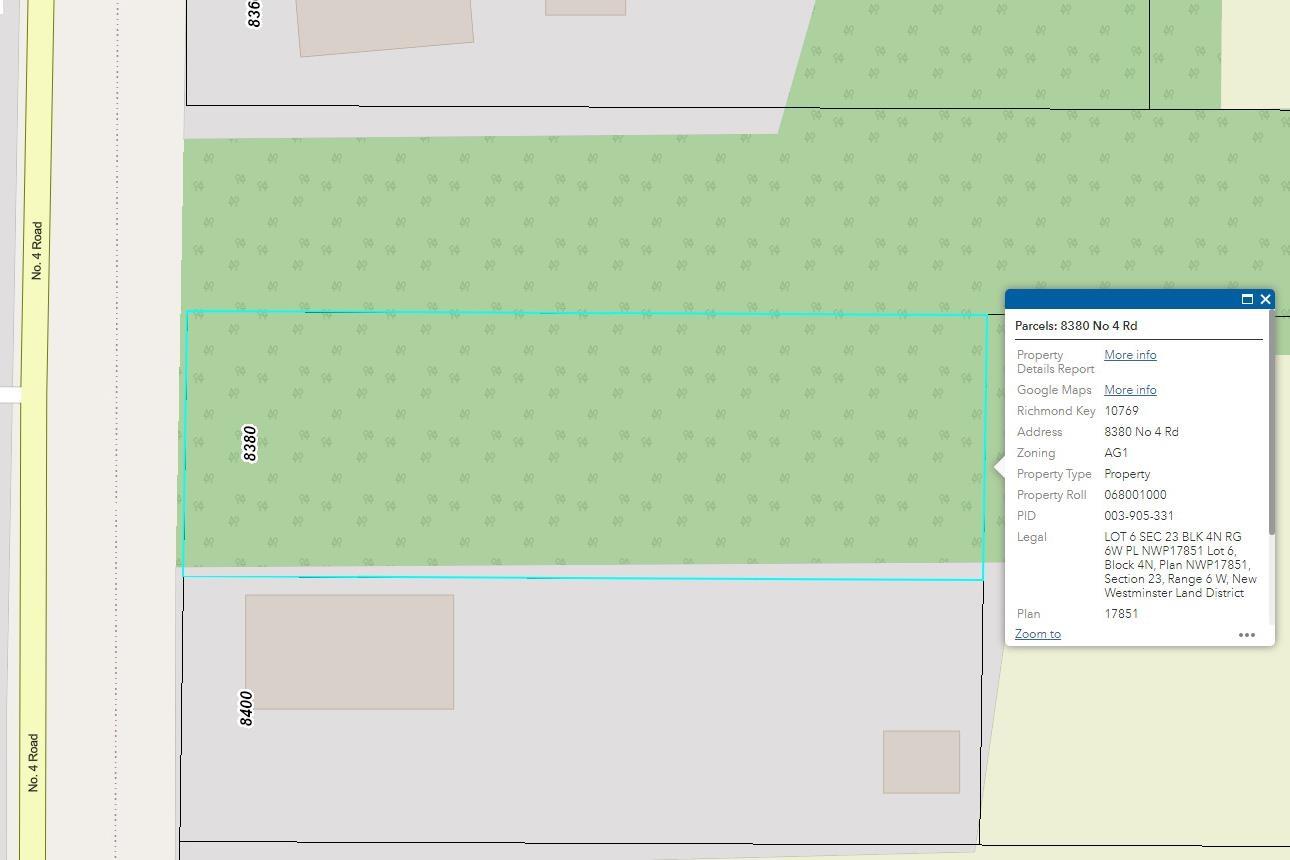Click the Zoom to link

click(1037, 634)
